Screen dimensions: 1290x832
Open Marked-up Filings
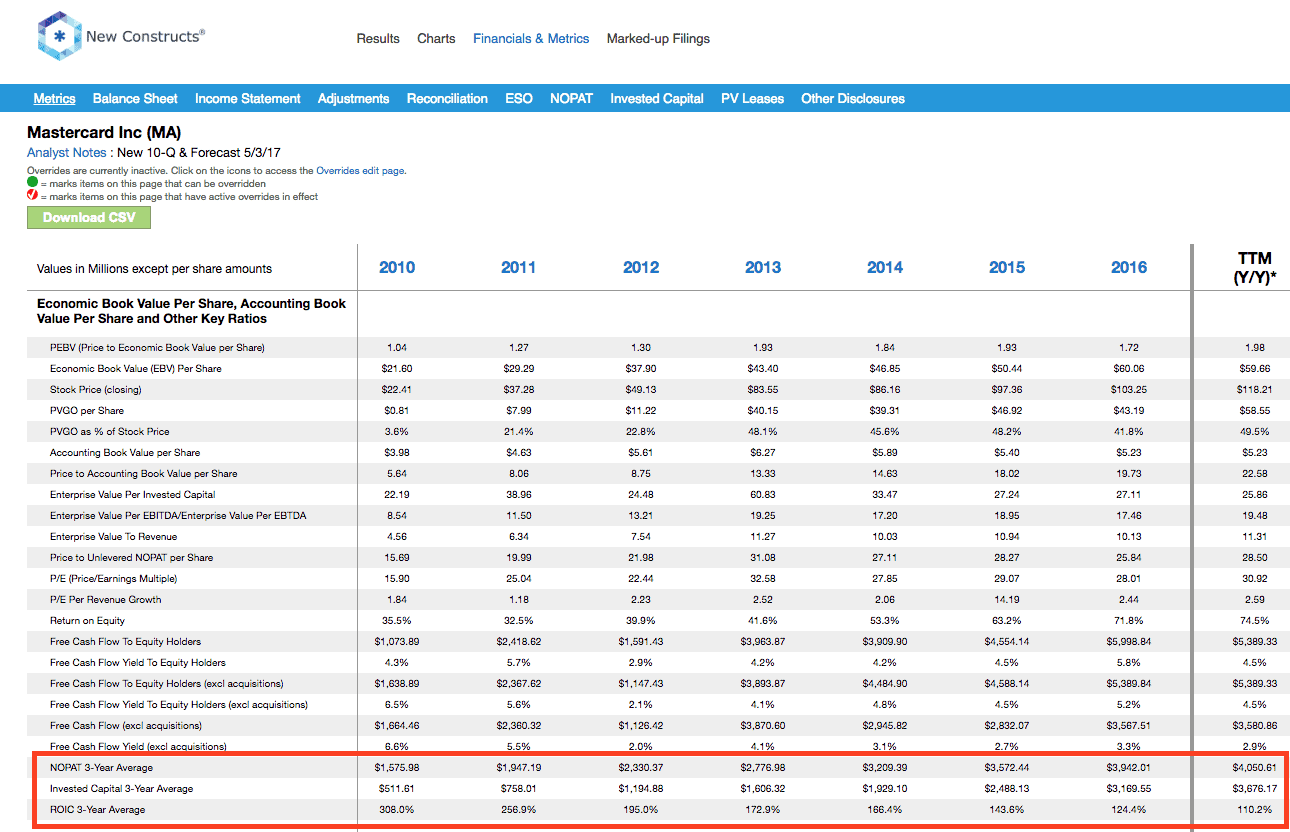click(x=658, y=39)
